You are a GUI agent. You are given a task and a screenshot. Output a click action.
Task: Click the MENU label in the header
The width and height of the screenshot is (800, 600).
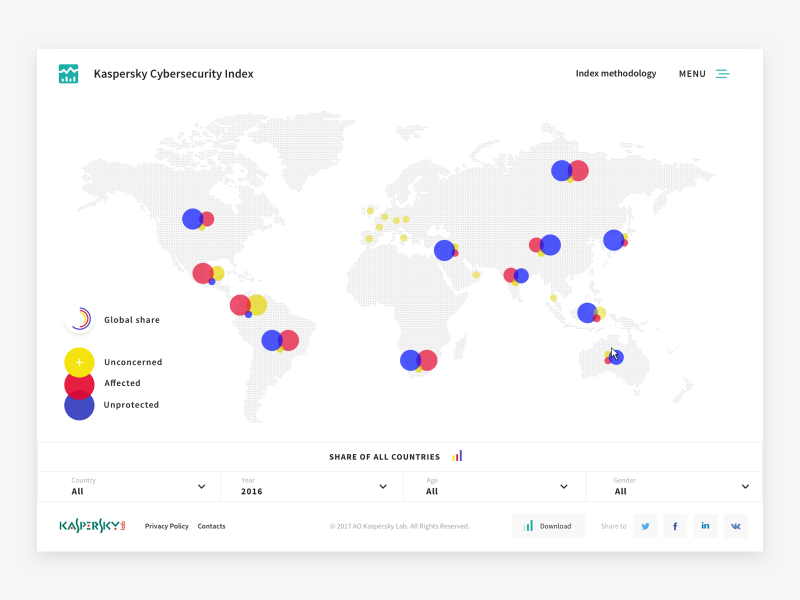coord(692,74)
